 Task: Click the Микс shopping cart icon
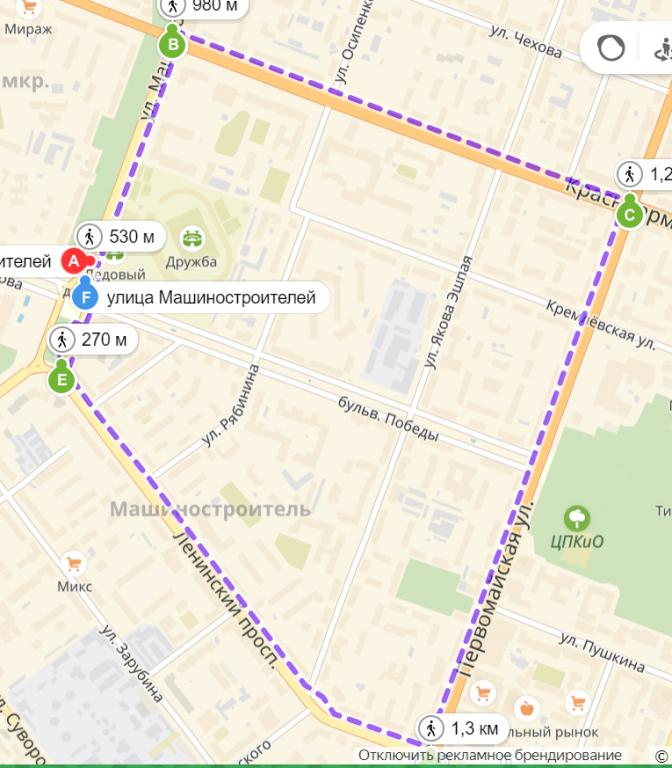[x=74, y=564]
